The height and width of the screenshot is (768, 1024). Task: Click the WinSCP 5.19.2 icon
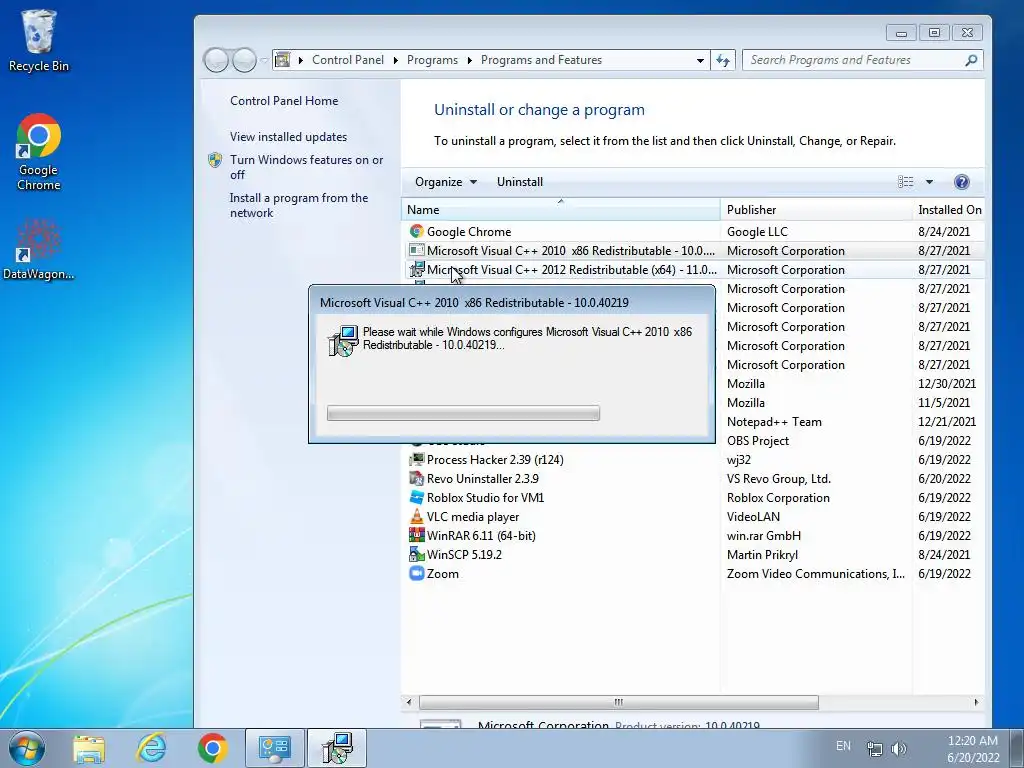417,554
